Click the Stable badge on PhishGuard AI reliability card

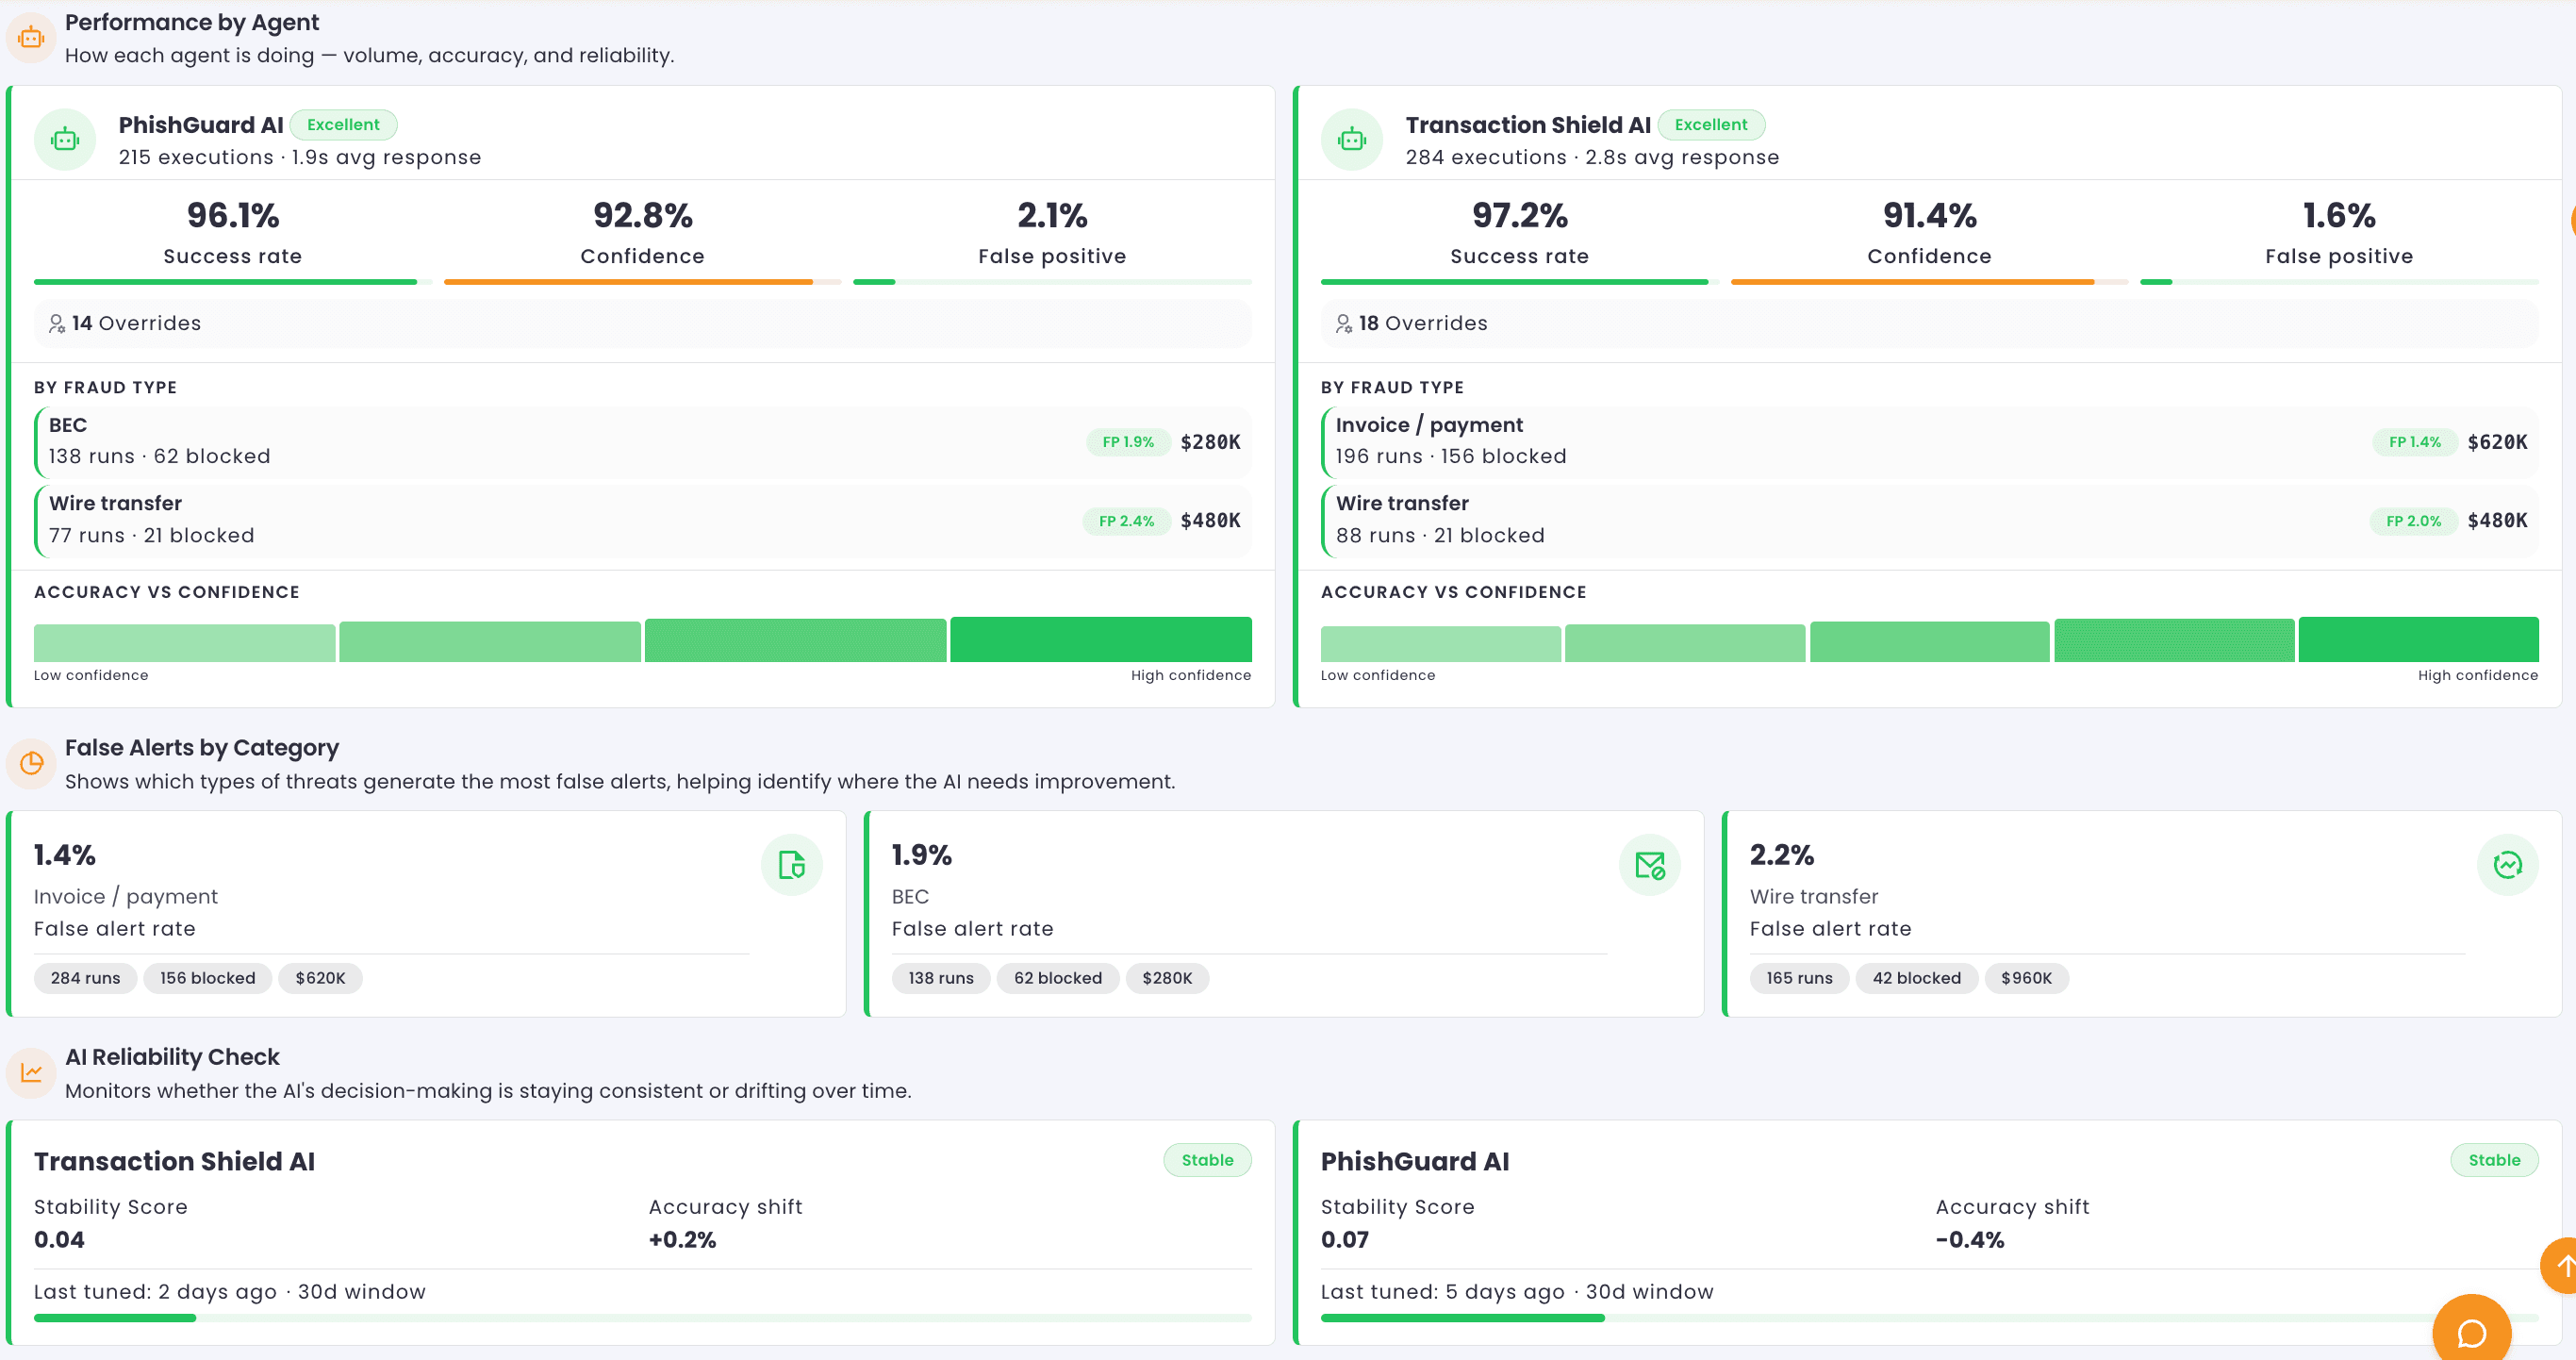(x=2494, y=1160)
